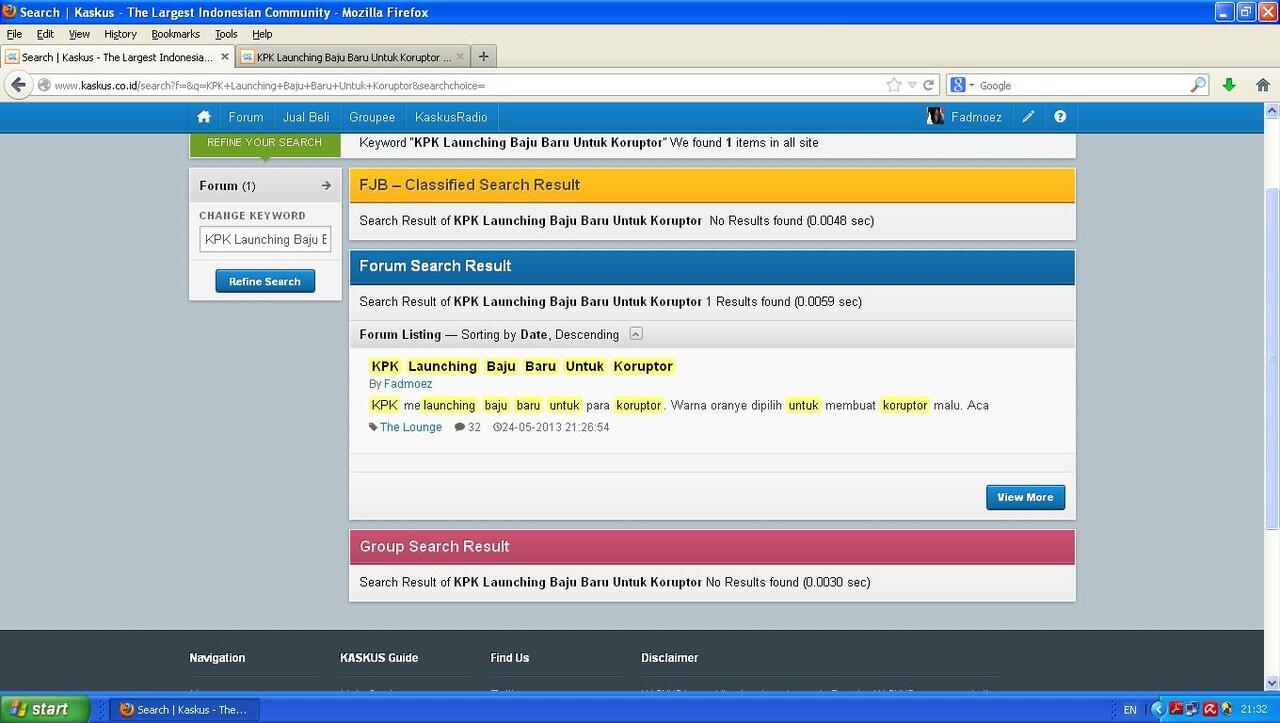
Task: Open the downloads green arrow icon
Action: tap(1230, 85)
